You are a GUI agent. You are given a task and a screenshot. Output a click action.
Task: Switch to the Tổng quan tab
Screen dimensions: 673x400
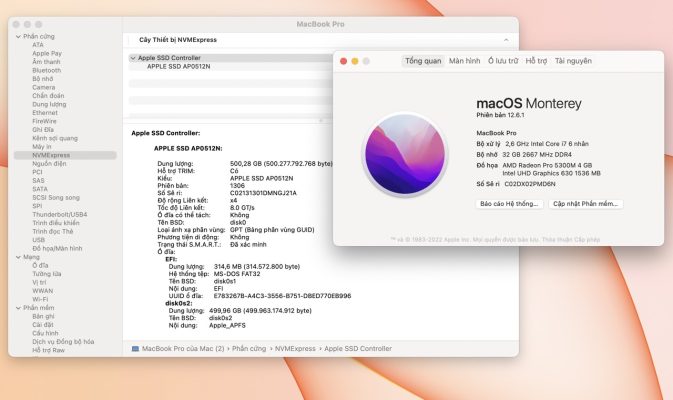tap(423, 61)
